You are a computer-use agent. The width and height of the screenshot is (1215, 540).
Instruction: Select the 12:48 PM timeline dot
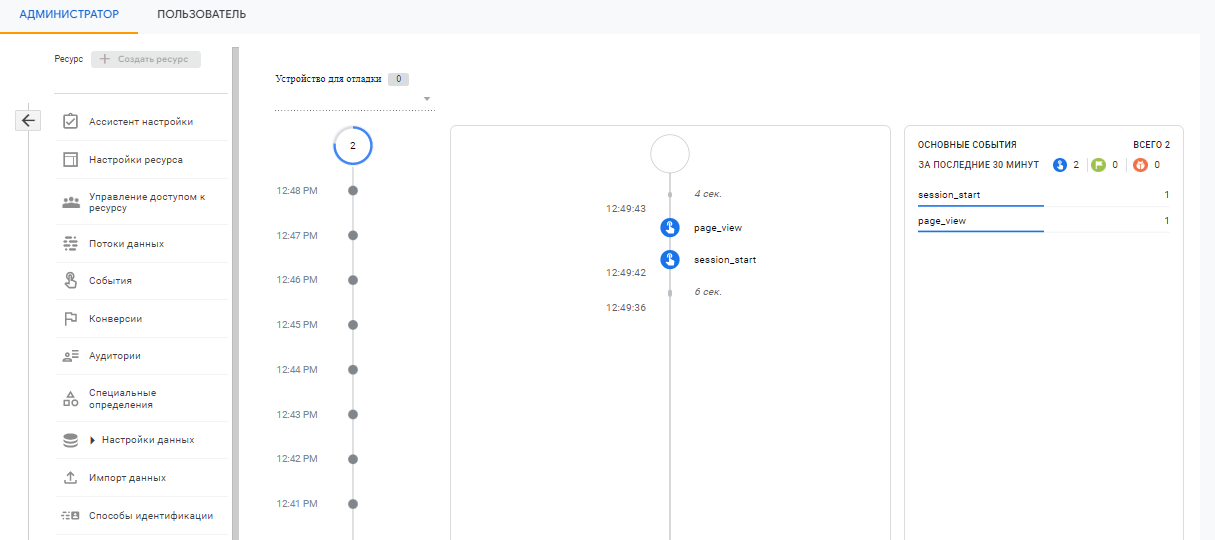coord(353,190)
